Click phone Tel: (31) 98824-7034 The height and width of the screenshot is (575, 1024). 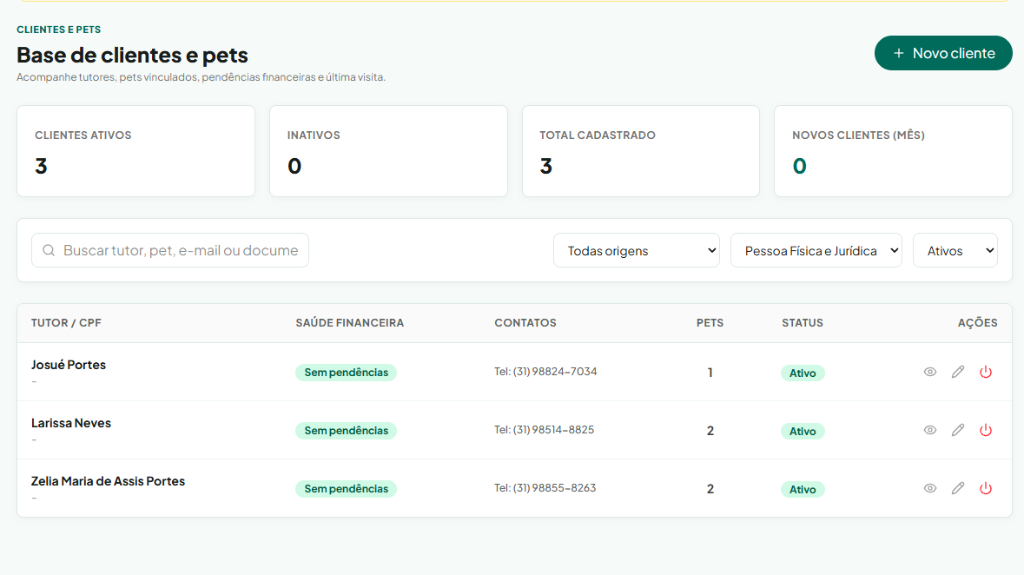[545, 371]
